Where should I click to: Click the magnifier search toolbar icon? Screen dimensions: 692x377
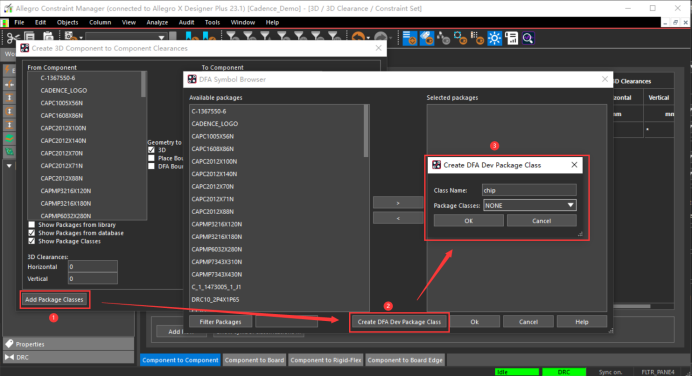coord(528,38)
